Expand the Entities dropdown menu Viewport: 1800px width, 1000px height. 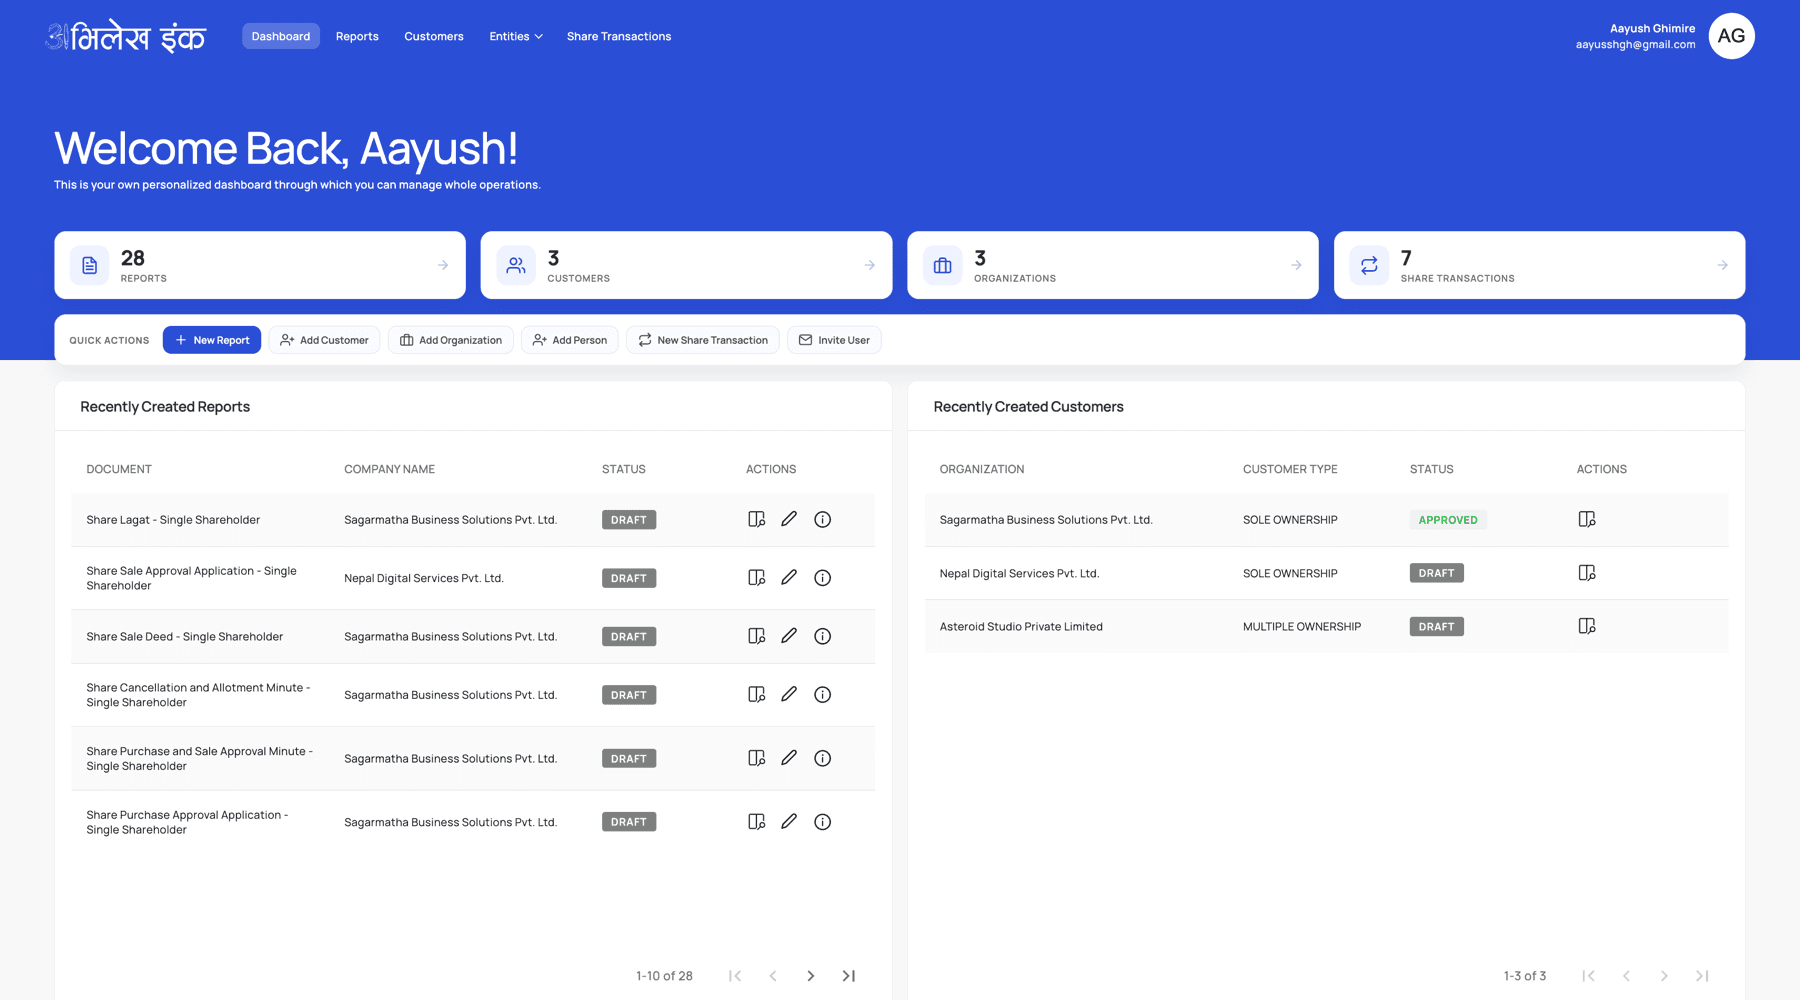click(x=516, y=36)
